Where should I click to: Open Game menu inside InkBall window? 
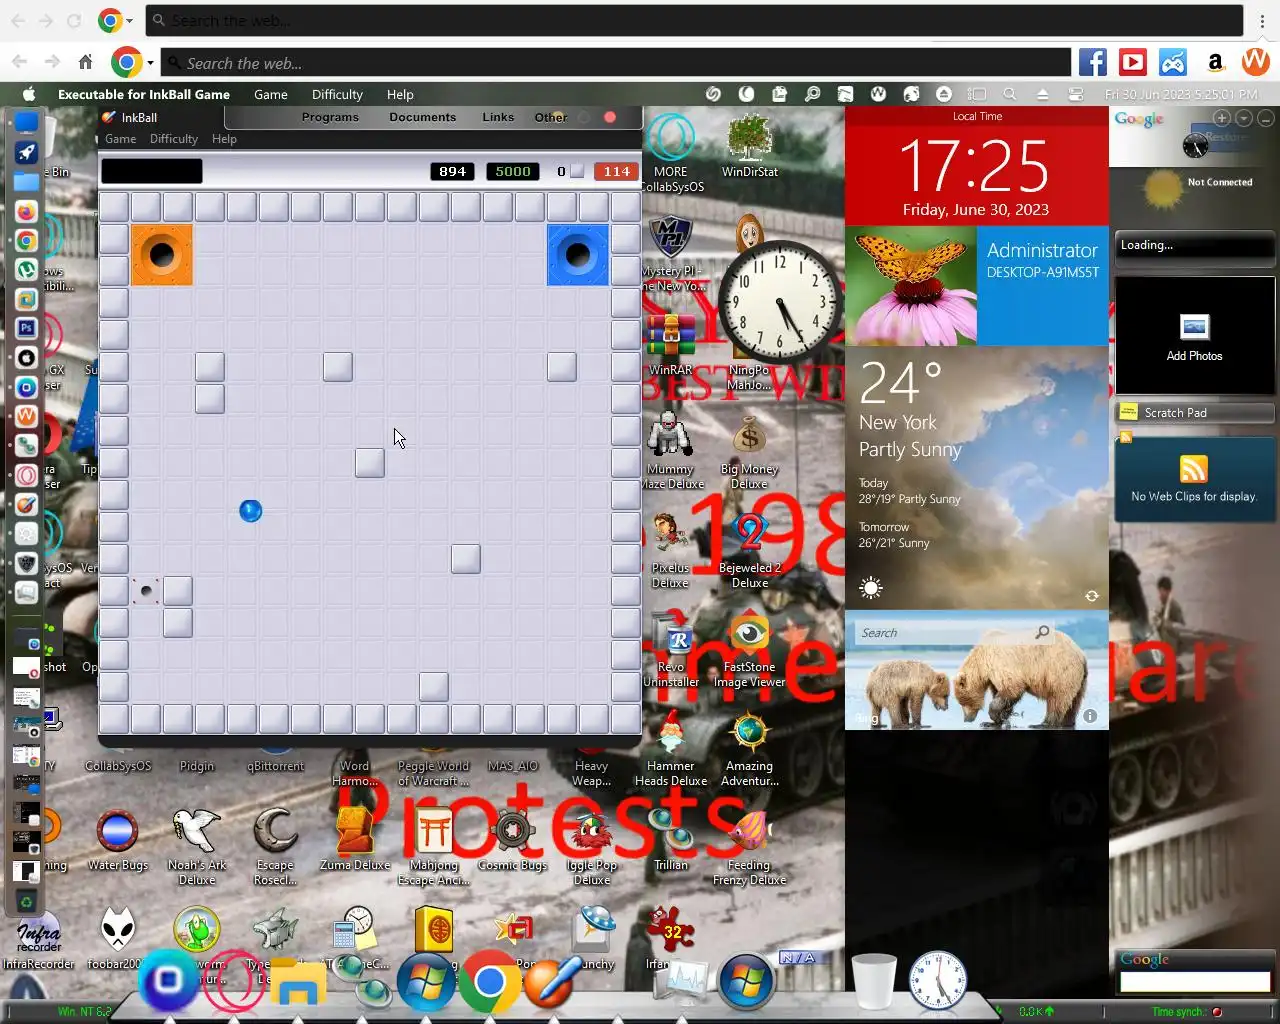coord(121,139)
